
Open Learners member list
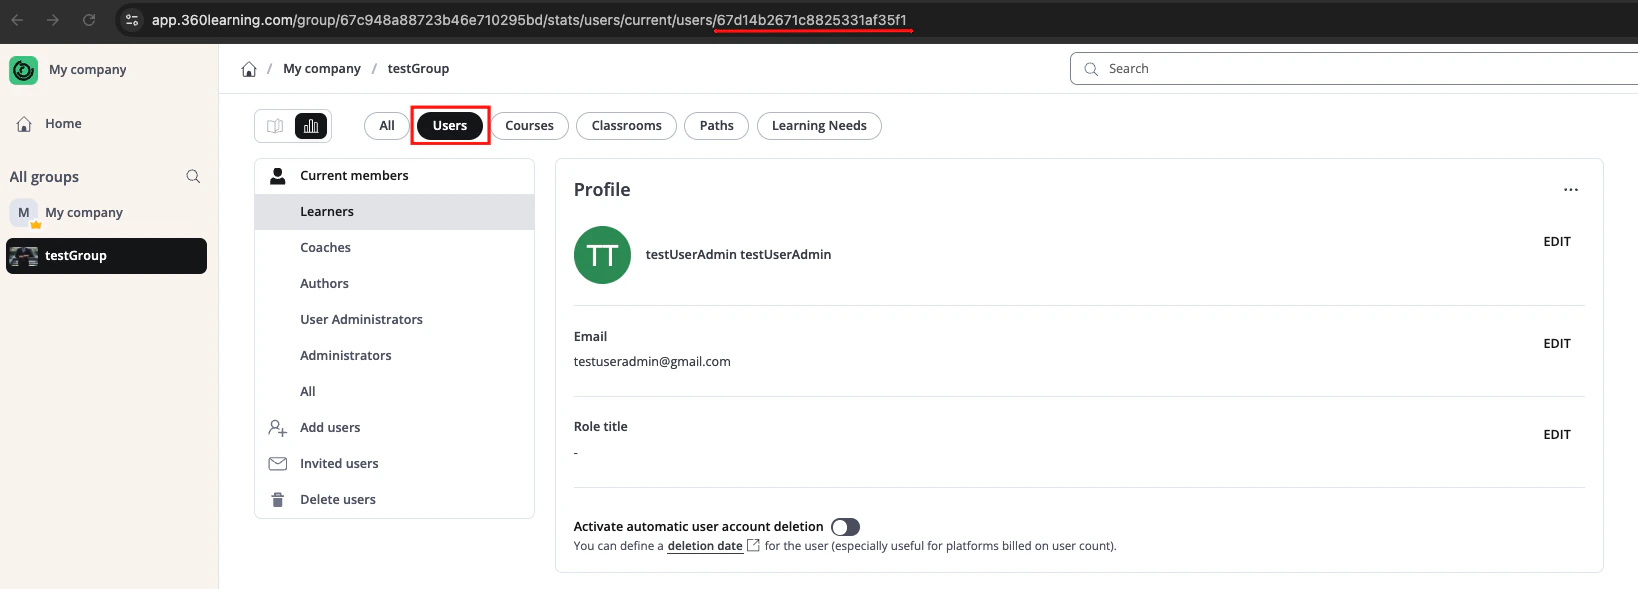click(394, 212)
